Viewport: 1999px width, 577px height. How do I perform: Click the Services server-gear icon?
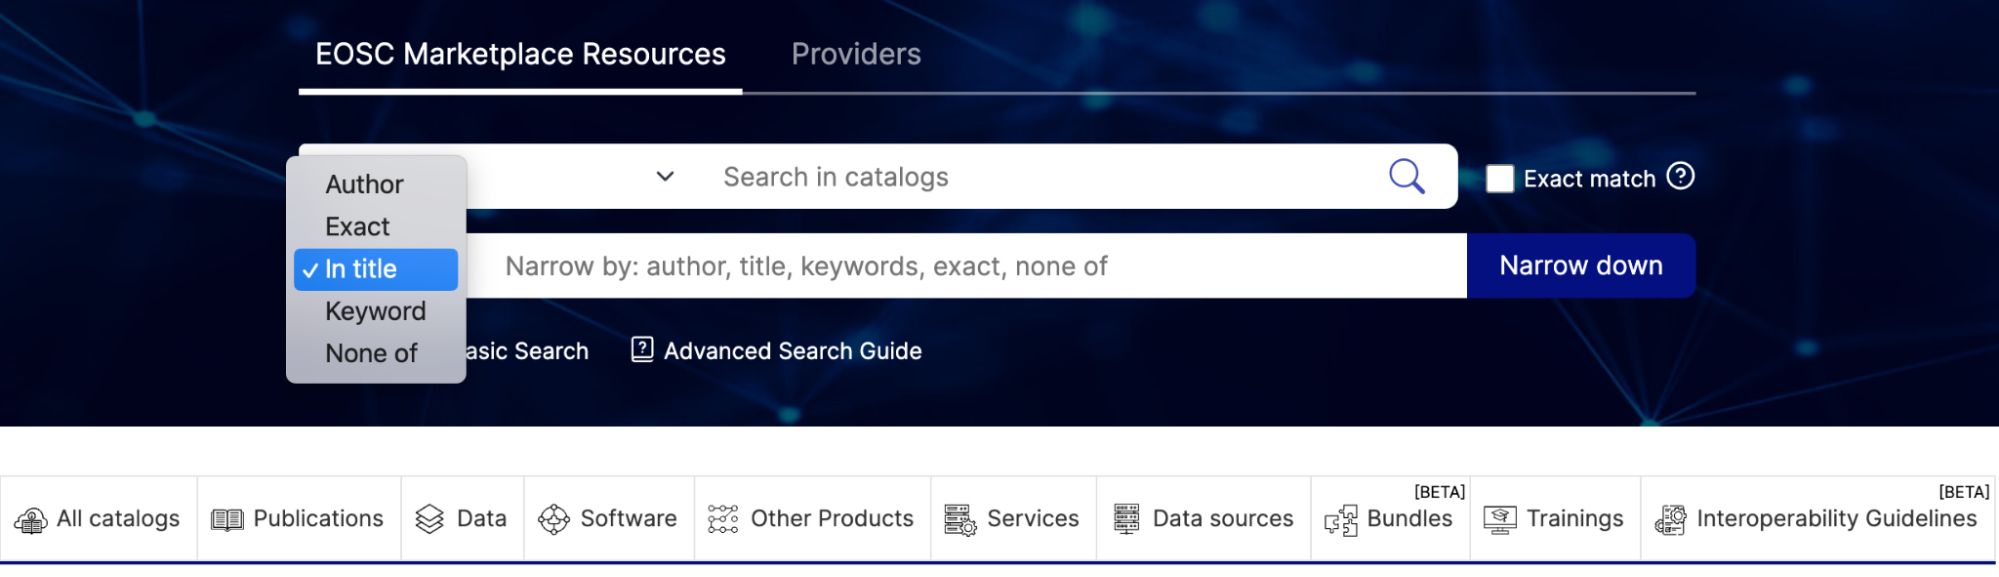coord(960,520)
